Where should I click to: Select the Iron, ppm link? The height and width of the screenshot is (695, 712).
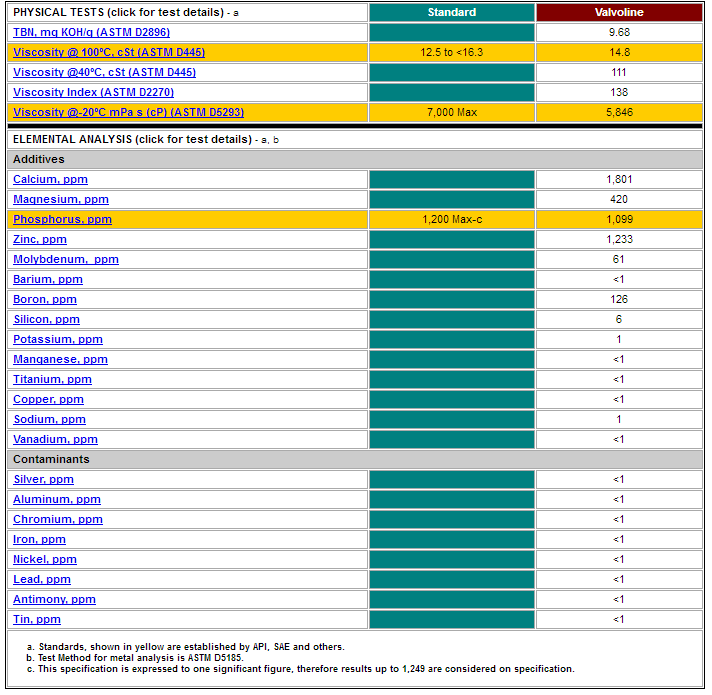(40, 539)
